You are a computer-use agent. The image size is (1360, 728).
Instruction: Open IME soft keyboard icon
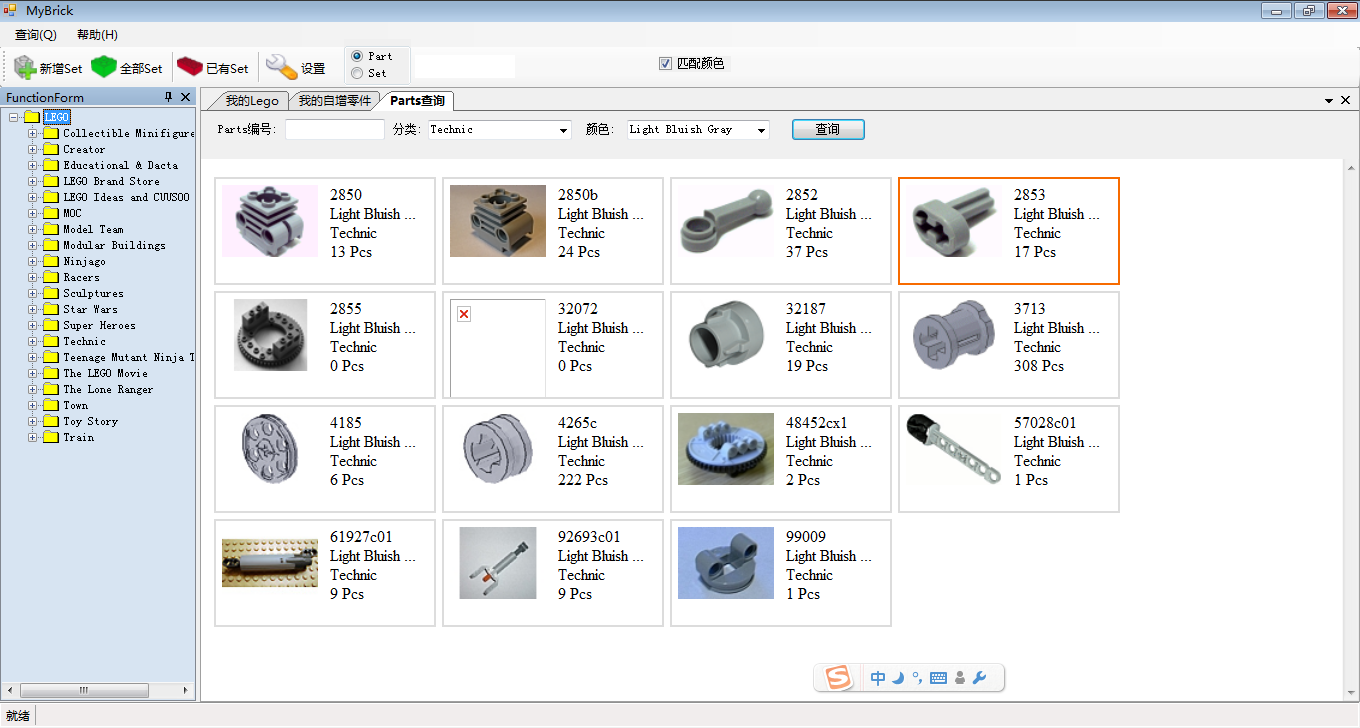coord(938,678)
